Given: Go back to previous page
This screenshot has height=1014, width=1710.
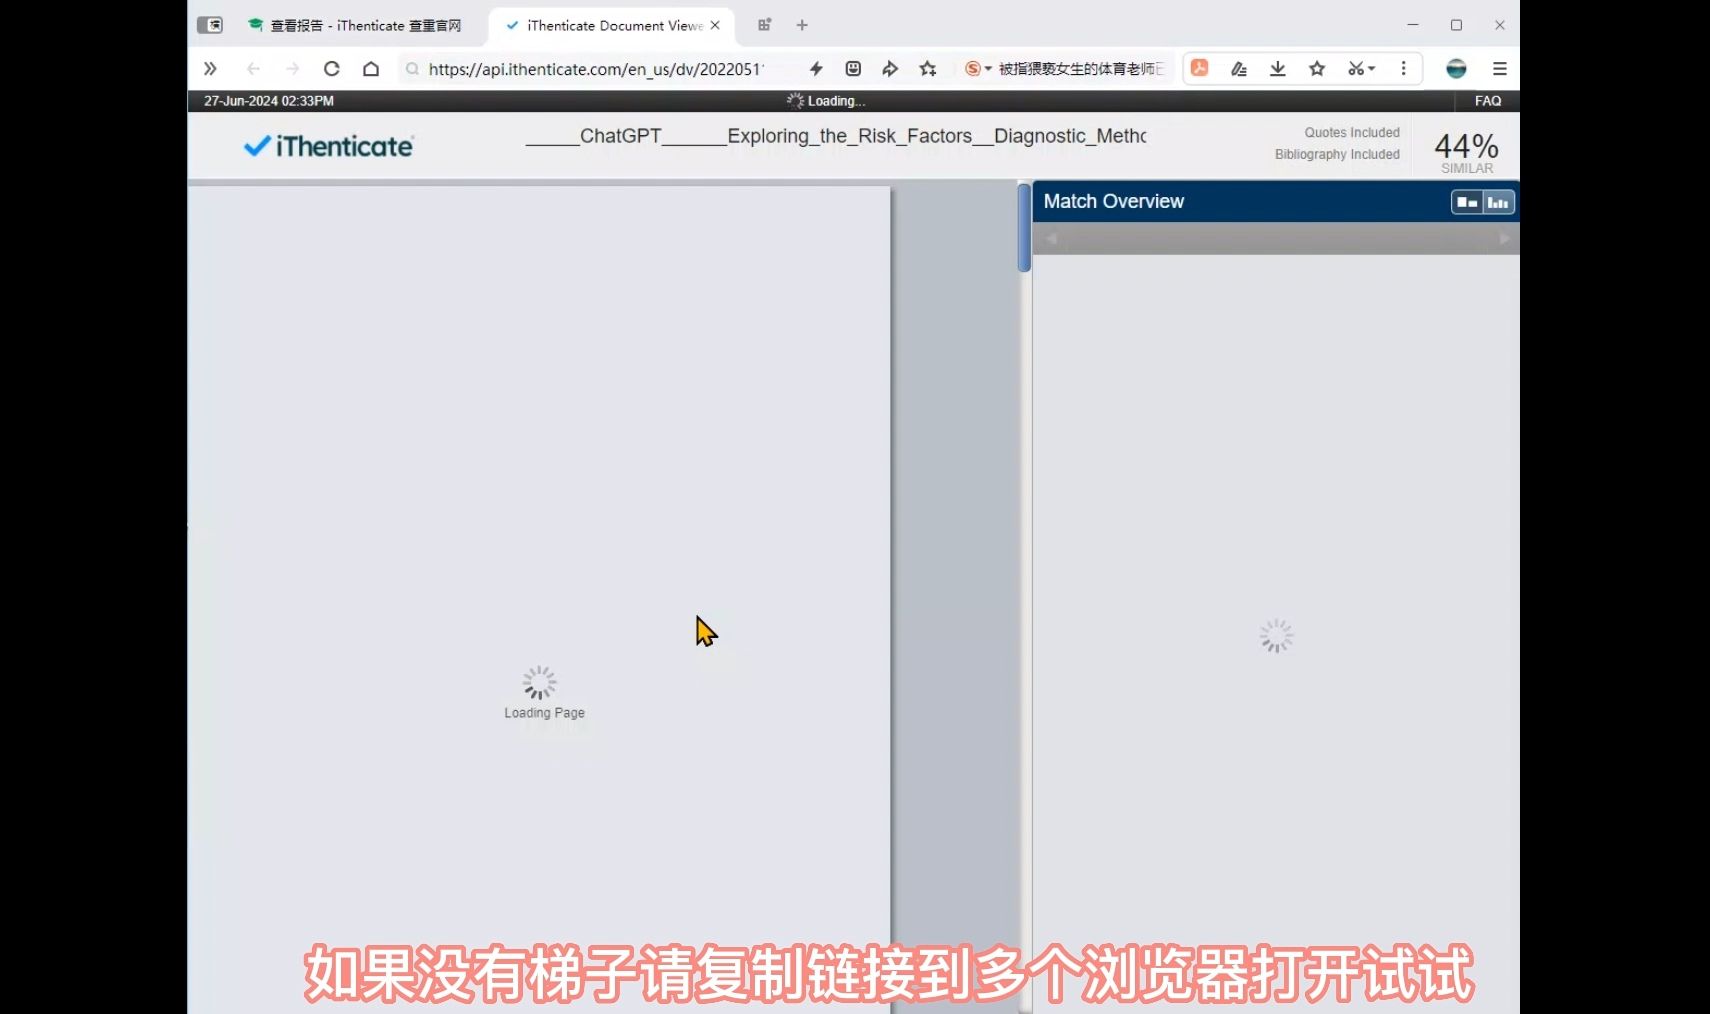Looking at the screenshot, I should click(253, 69).
